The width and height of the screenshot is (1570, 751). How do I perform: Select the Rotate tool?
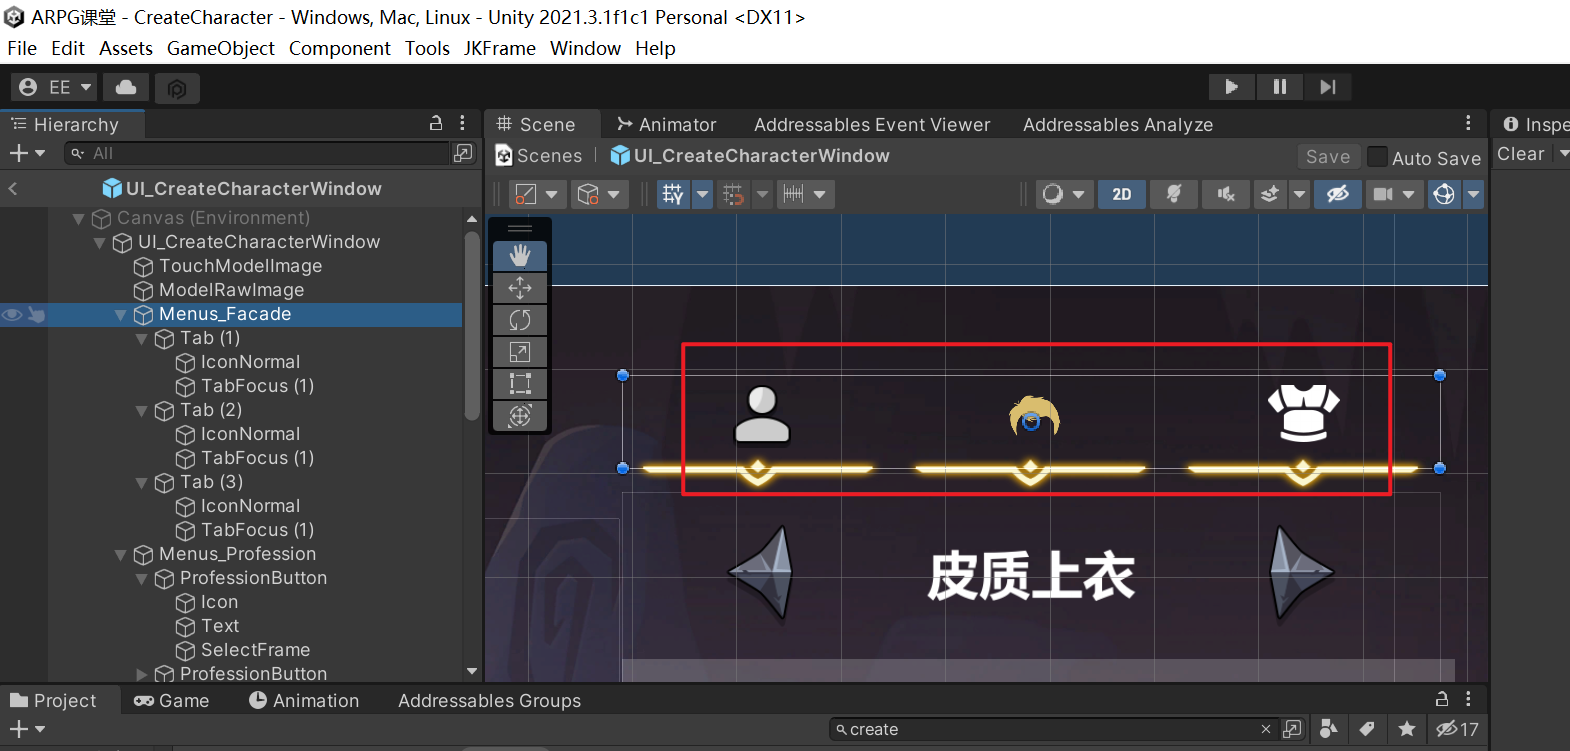coord(520,320)
